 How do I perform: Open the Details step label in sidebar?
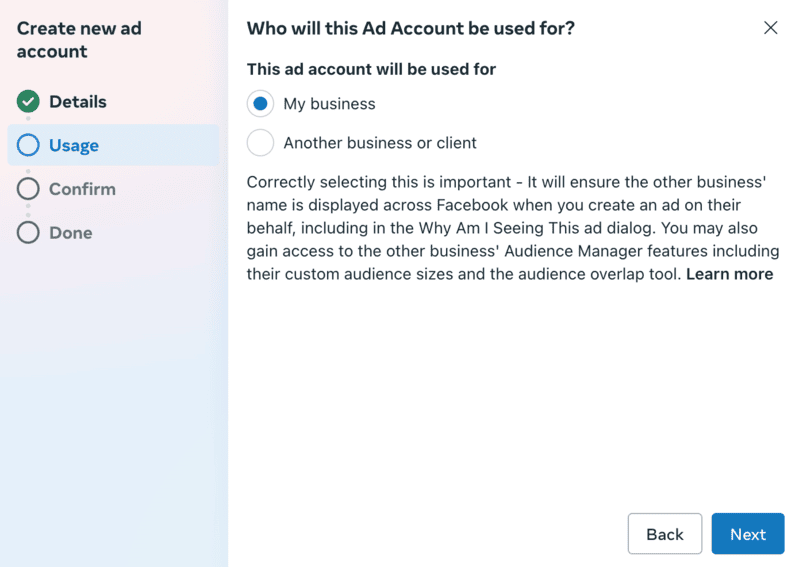pos(78,102)
